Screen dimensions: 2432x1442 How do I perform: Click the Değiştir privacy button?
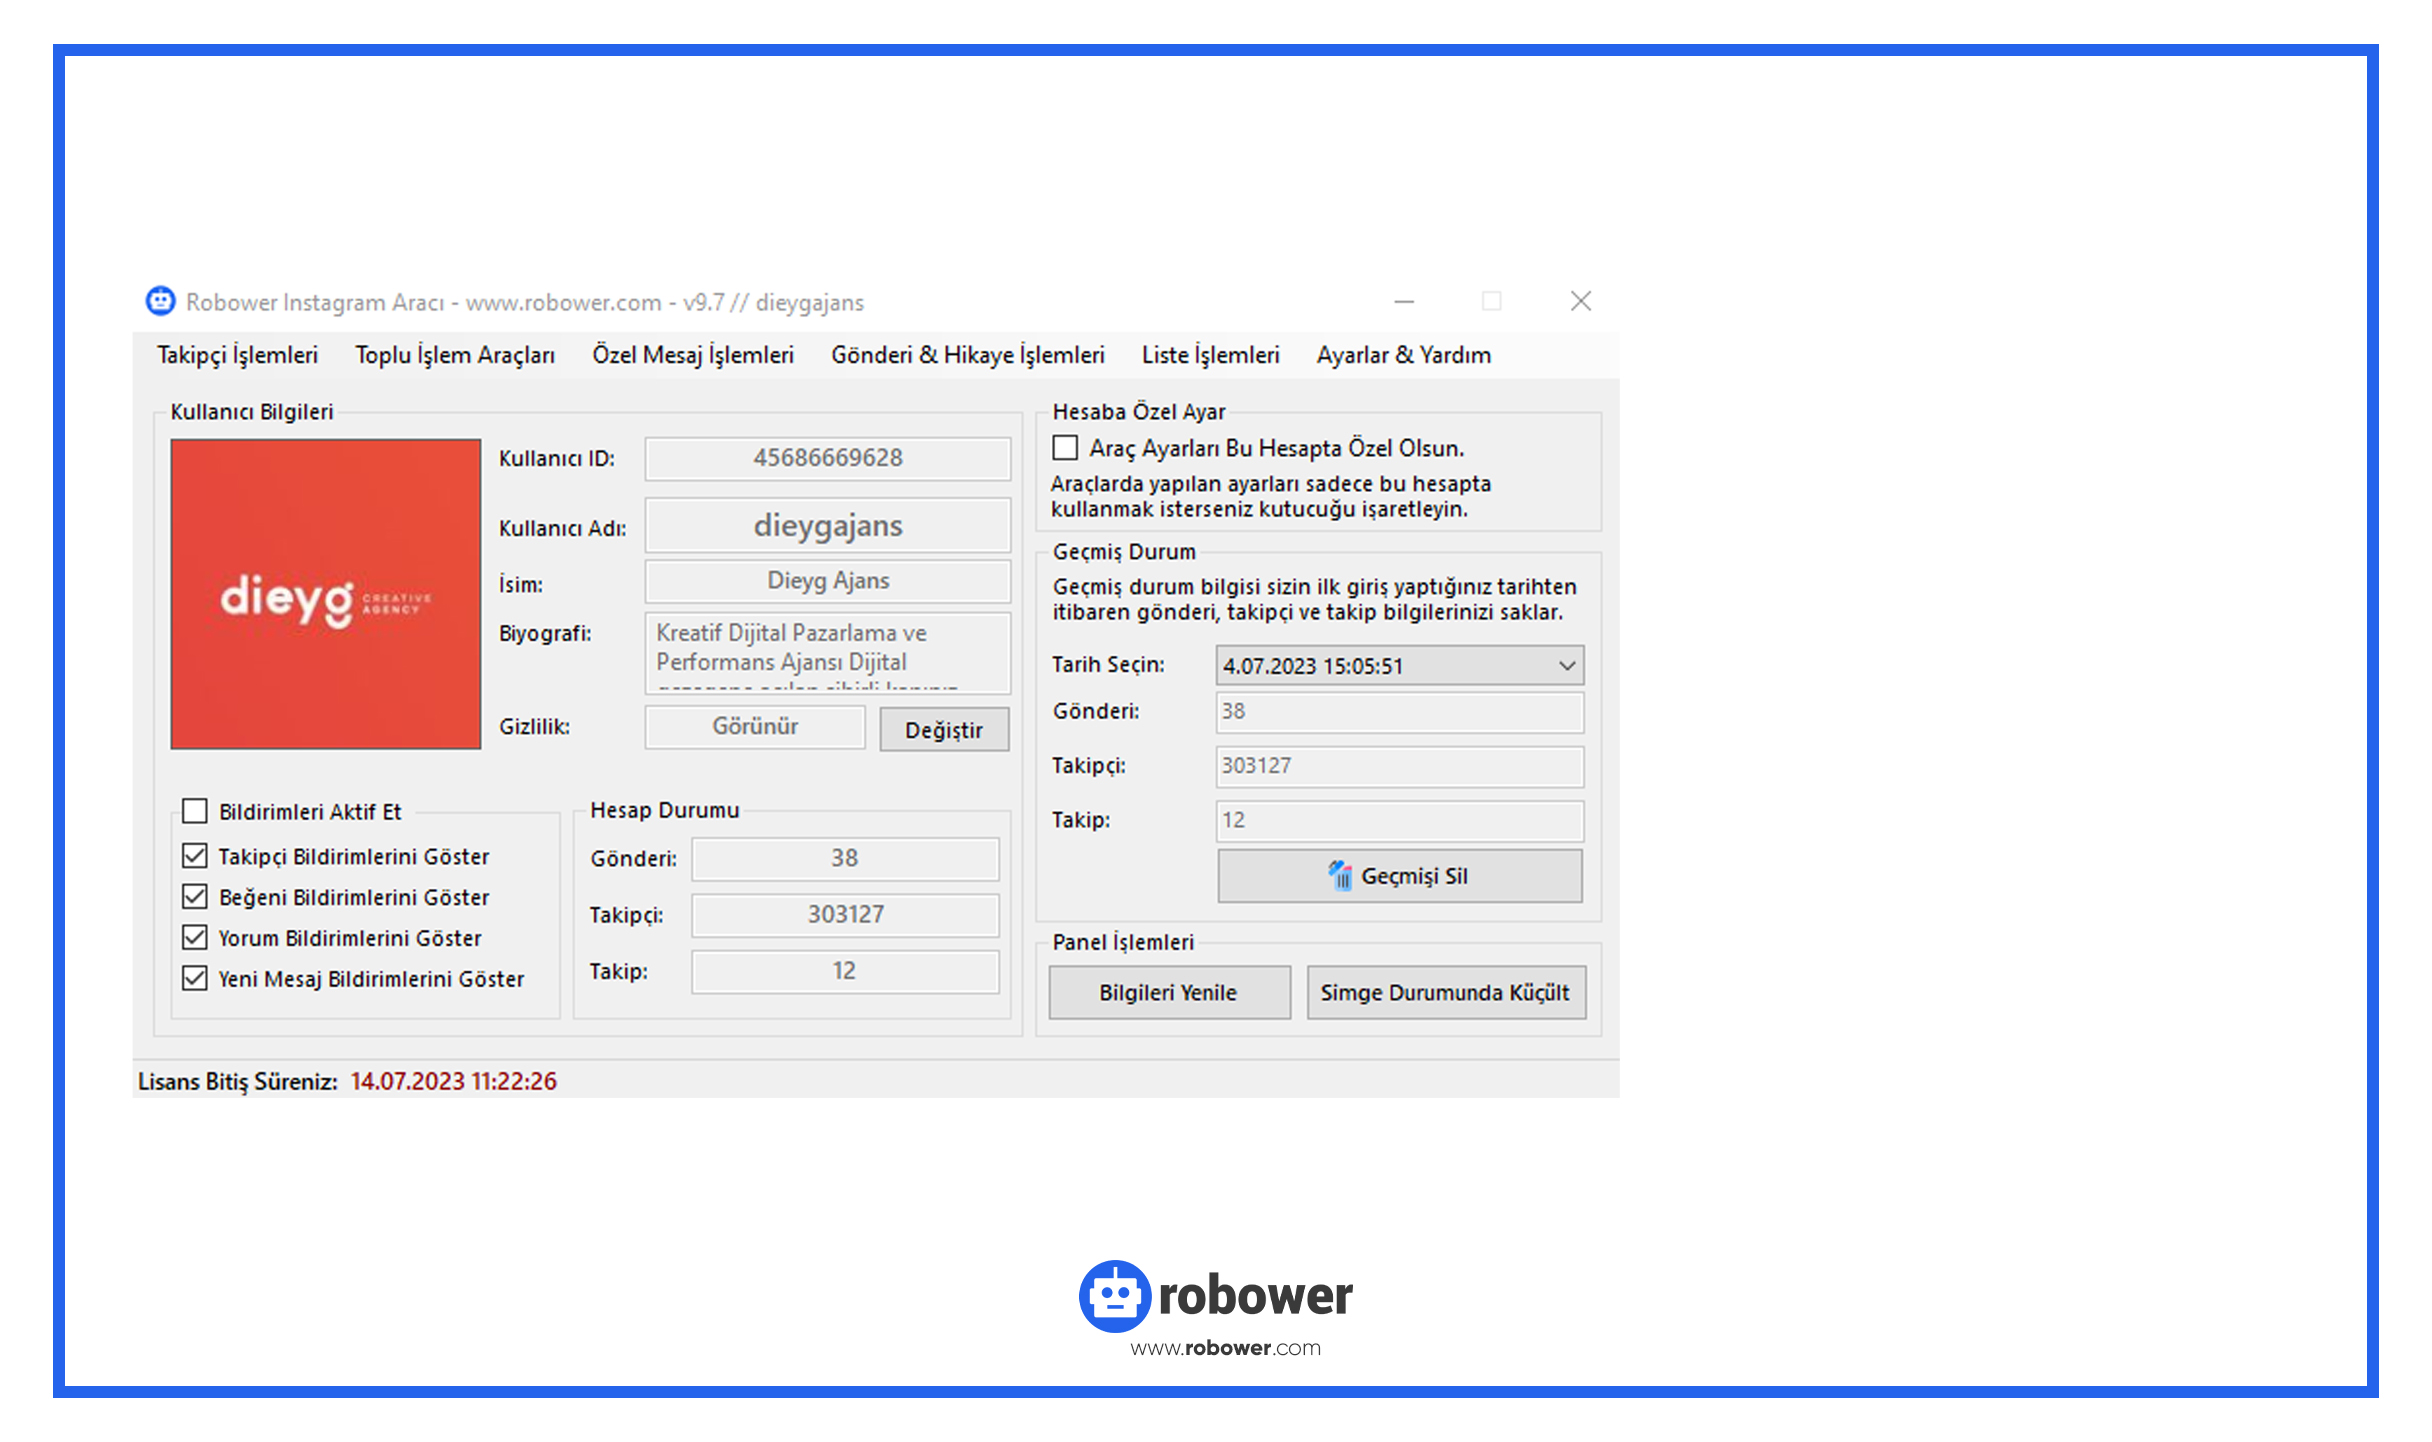pos(944,730)
